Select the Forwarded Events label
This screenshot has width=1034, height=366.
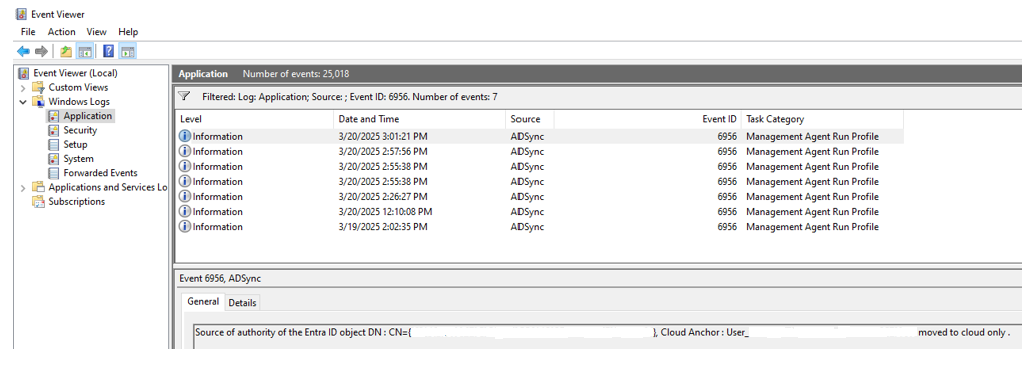[x=100, y=173]
